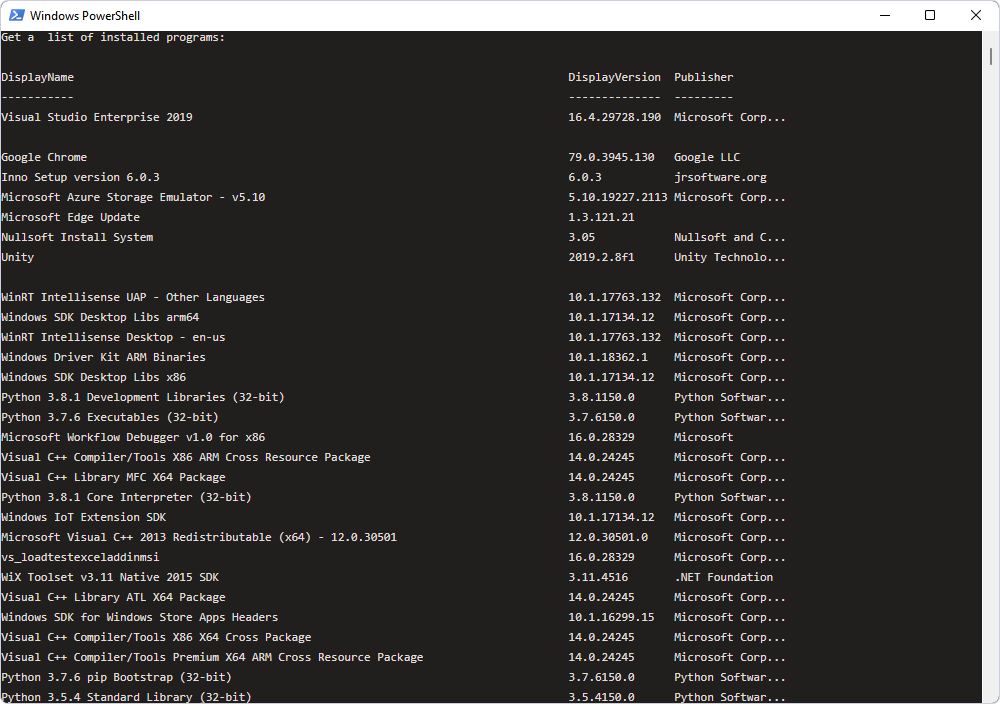Click Visual C++ Compiler/Tools X86 ARM Cross Resource Package
Image resolution: width=1000 pixels, height=704 pixels.
(x=186, y=457)
